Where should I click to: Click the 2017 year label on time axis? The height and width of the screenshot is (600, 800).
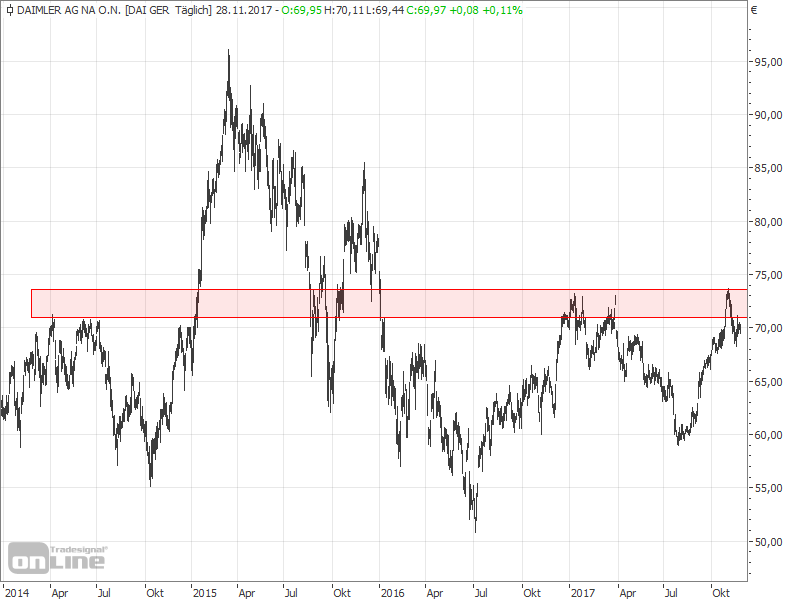[580, 592]
